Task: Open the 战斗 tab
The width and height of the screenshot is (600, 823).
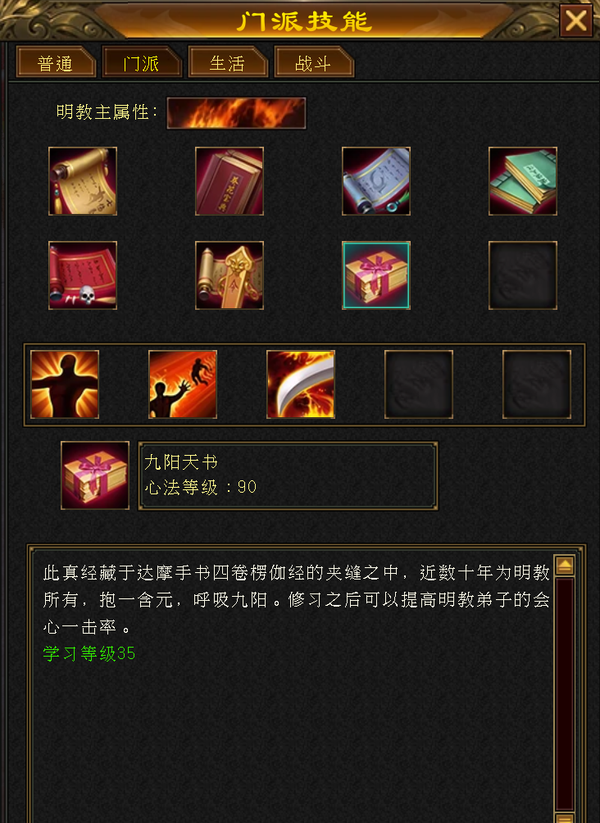Action: pyautogui.click(x=314, y=62)
